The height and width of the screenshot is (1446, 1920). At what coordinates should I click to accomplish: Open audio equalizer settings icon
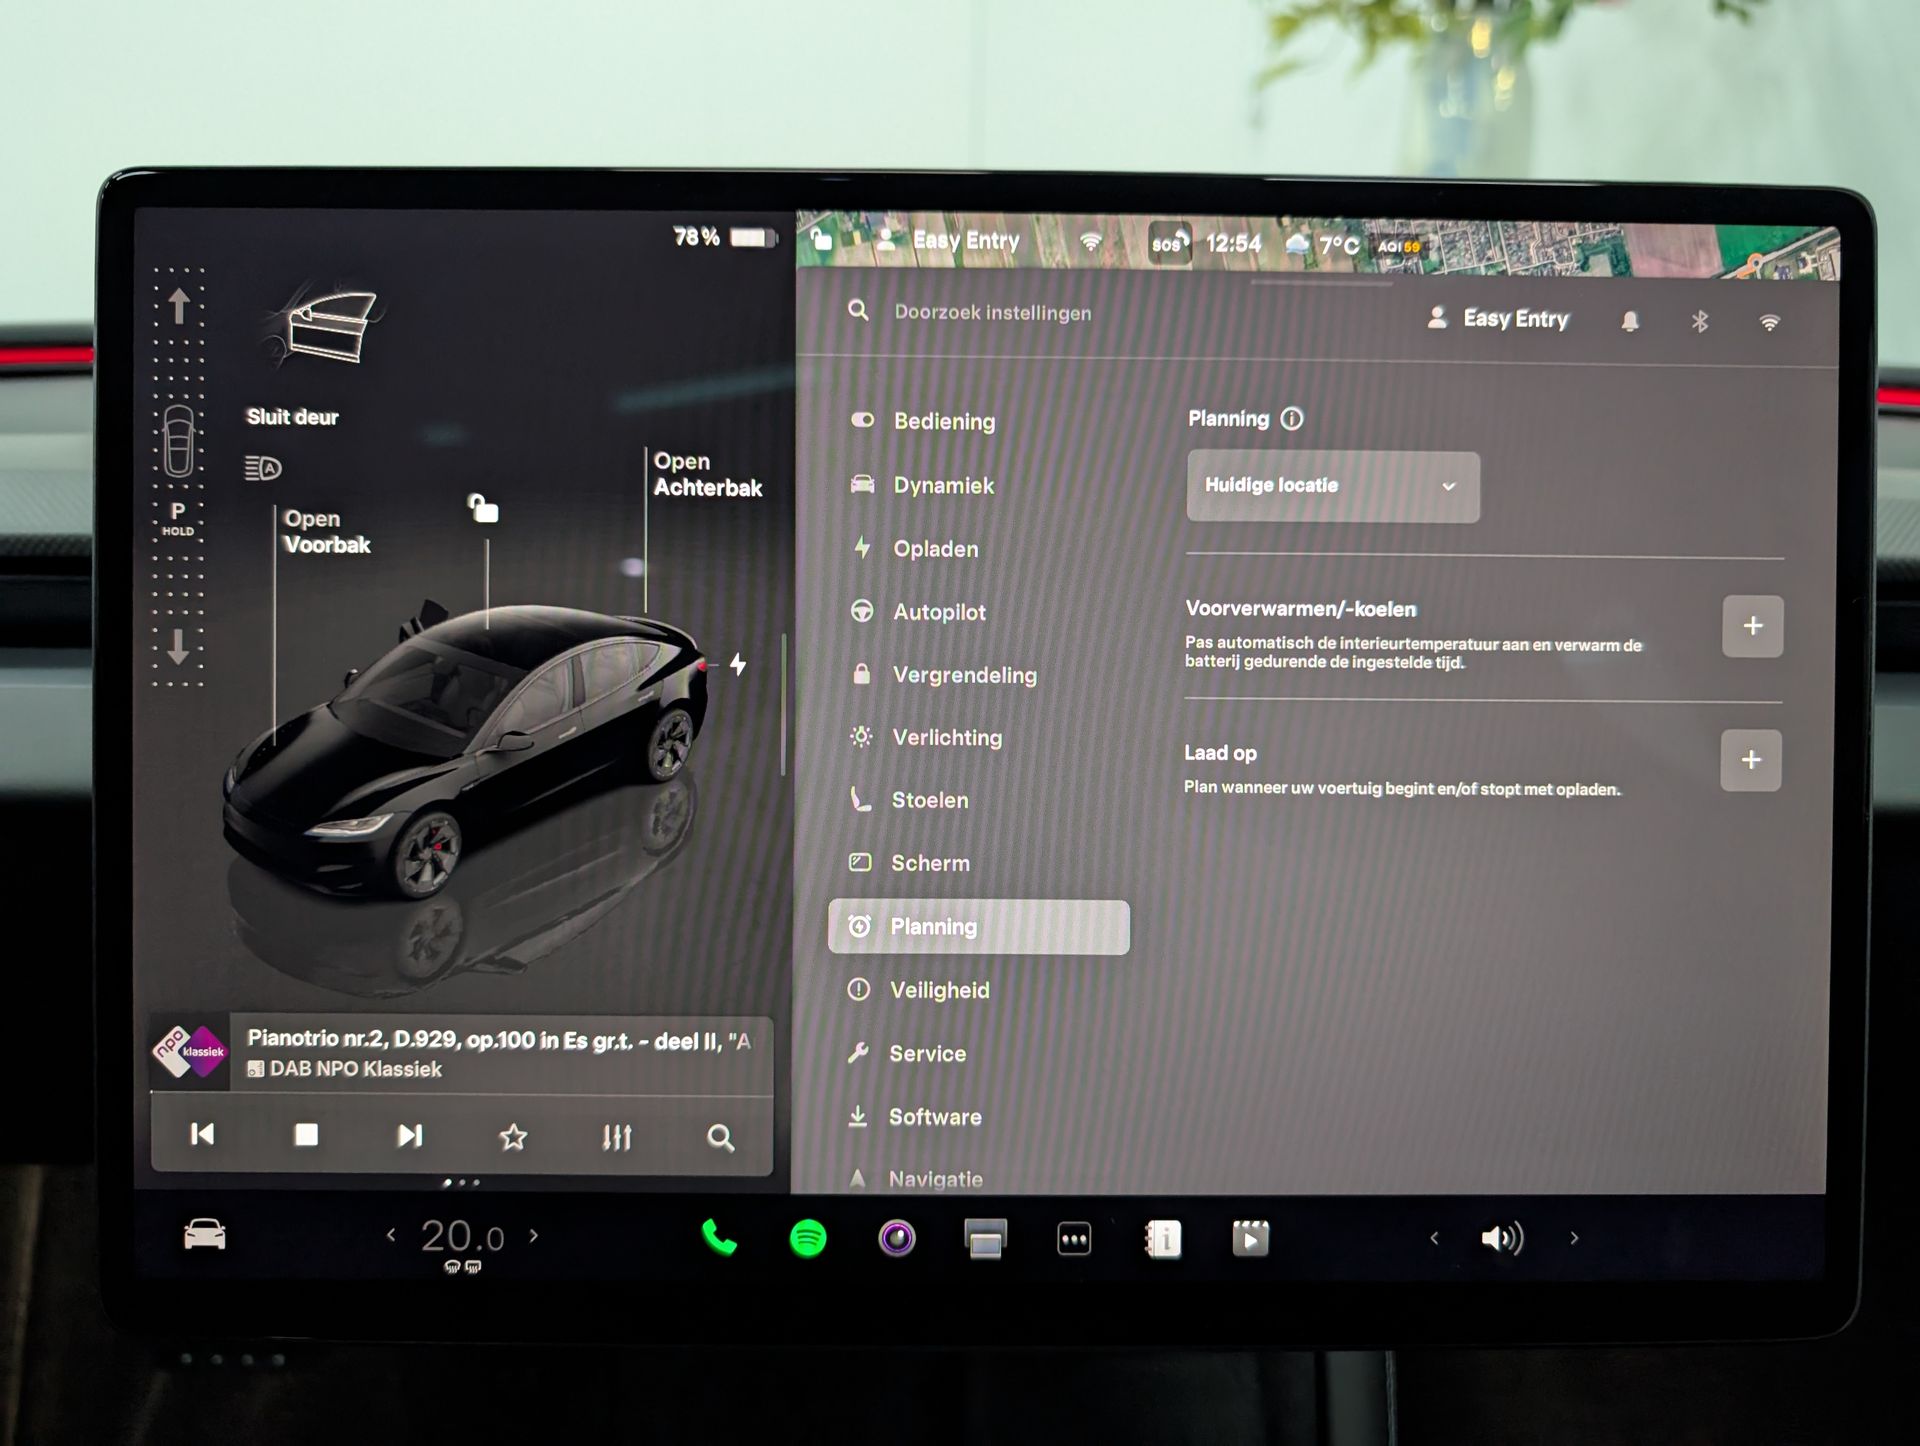[616, 1137]
